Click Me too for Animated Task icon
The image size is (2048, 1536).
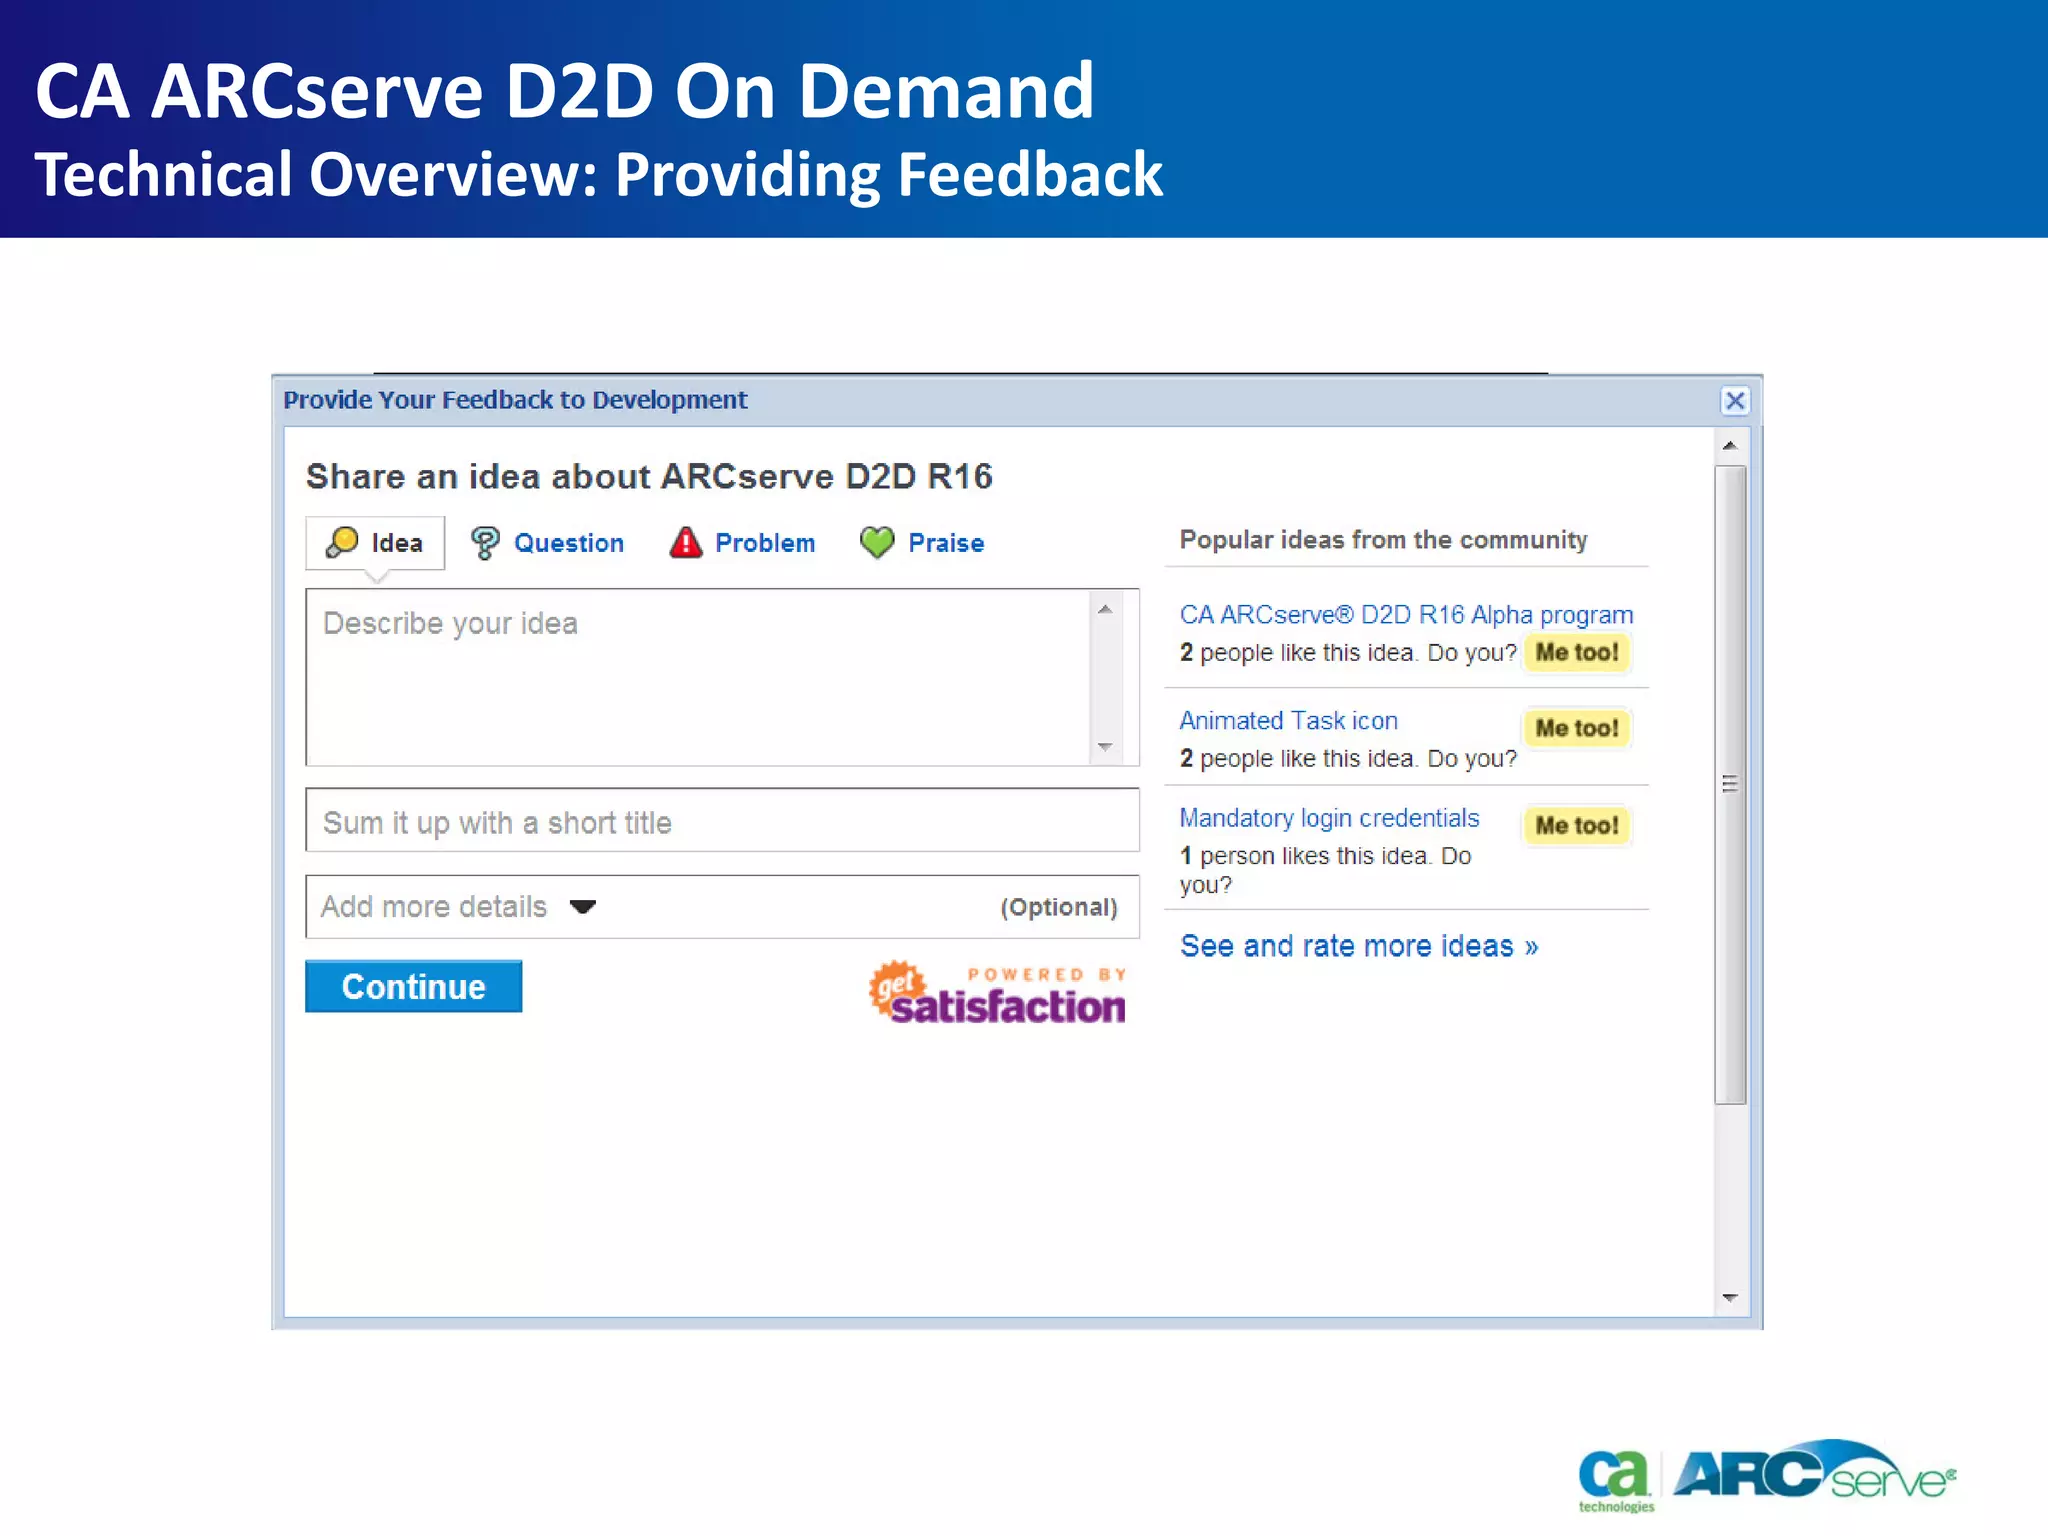tap(1577, 728)
